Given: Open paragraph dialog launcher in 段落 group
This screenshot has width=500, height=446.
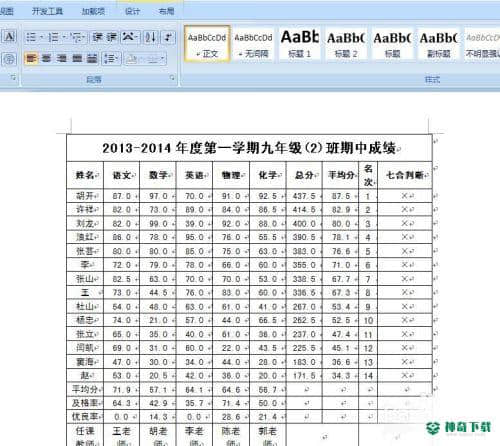Looking at the screenshot, I should click(x=172, y=78).
